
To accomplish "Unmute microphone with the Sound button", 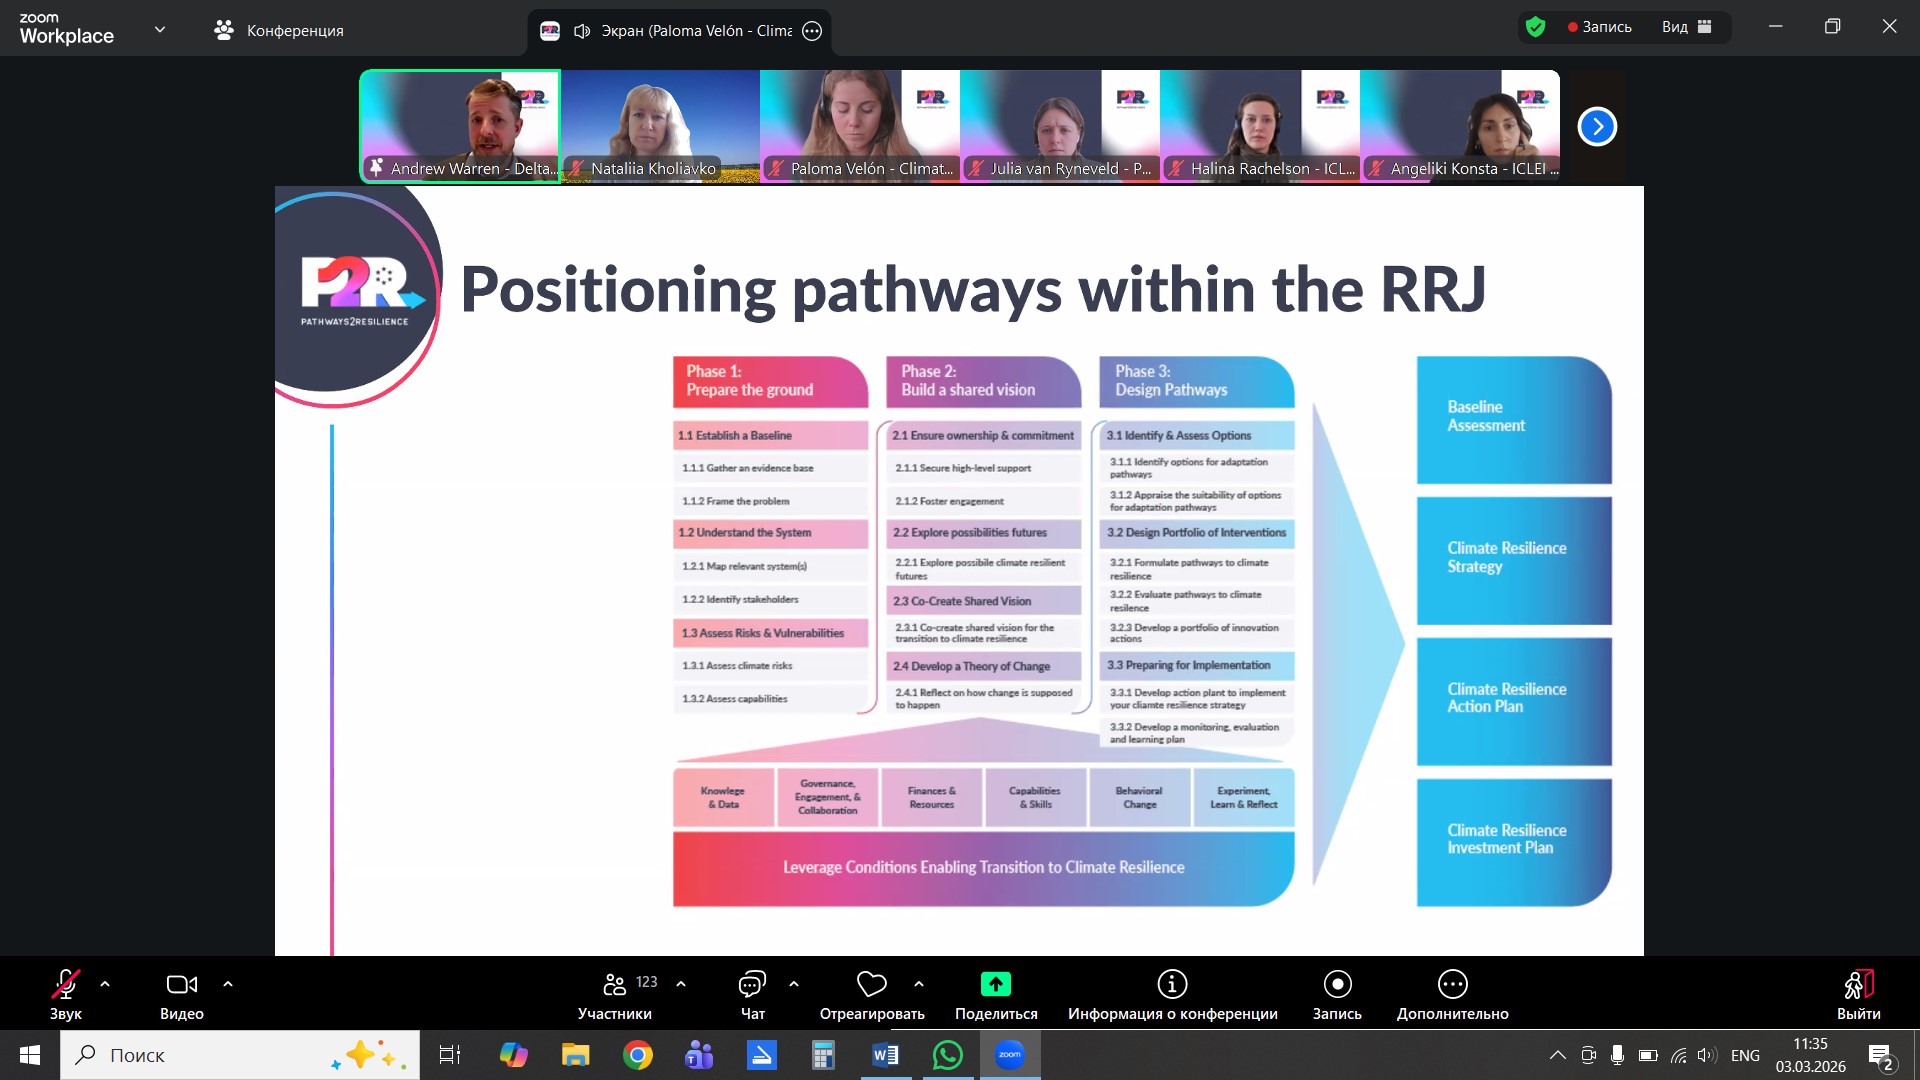I will [66, 985].
